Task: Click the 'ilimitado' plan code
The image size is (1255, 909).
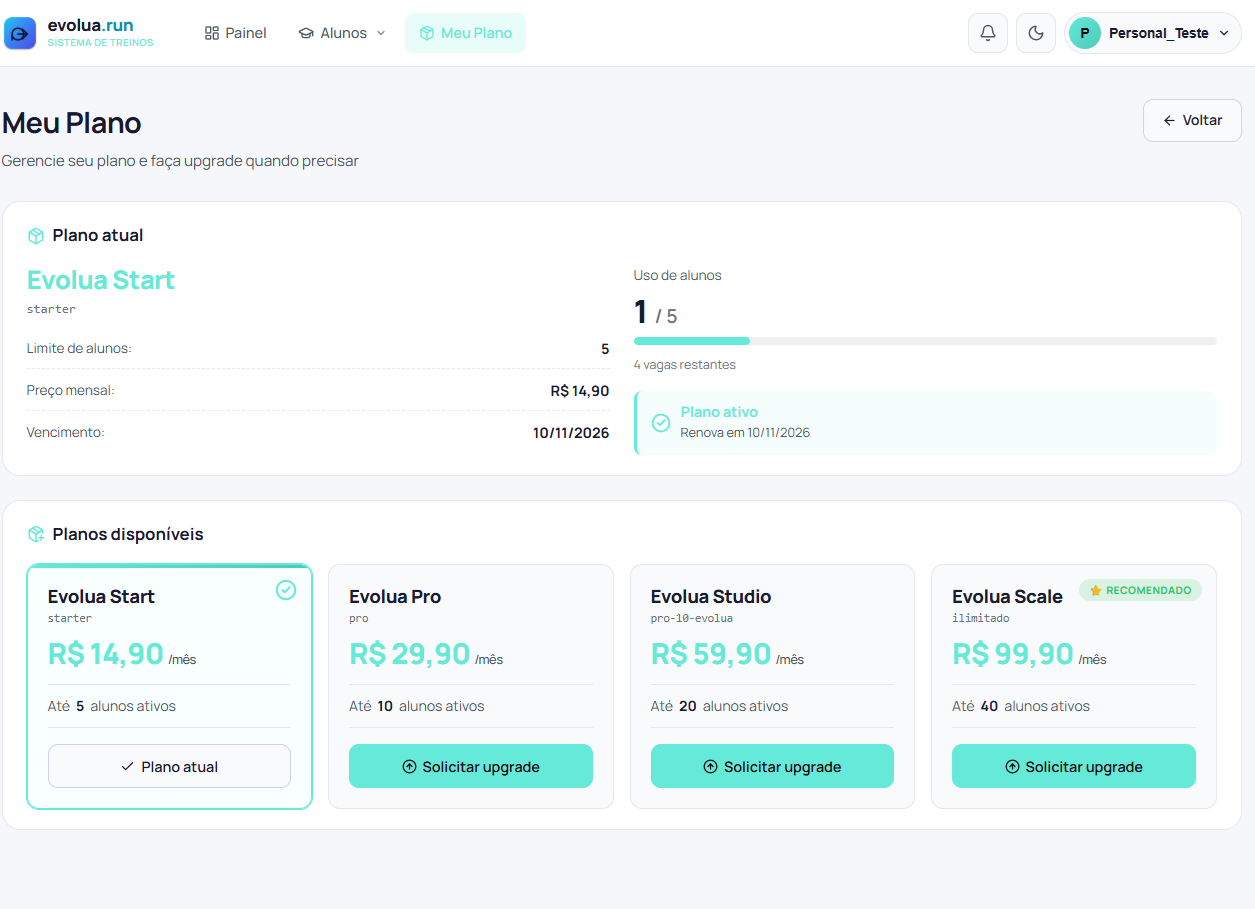Action: click(x=981, y=619)
